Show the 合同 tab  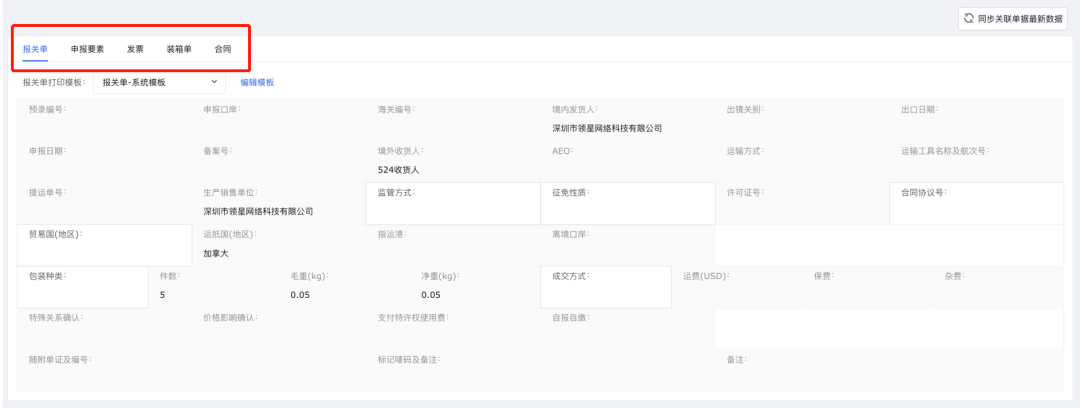point(223,49)
